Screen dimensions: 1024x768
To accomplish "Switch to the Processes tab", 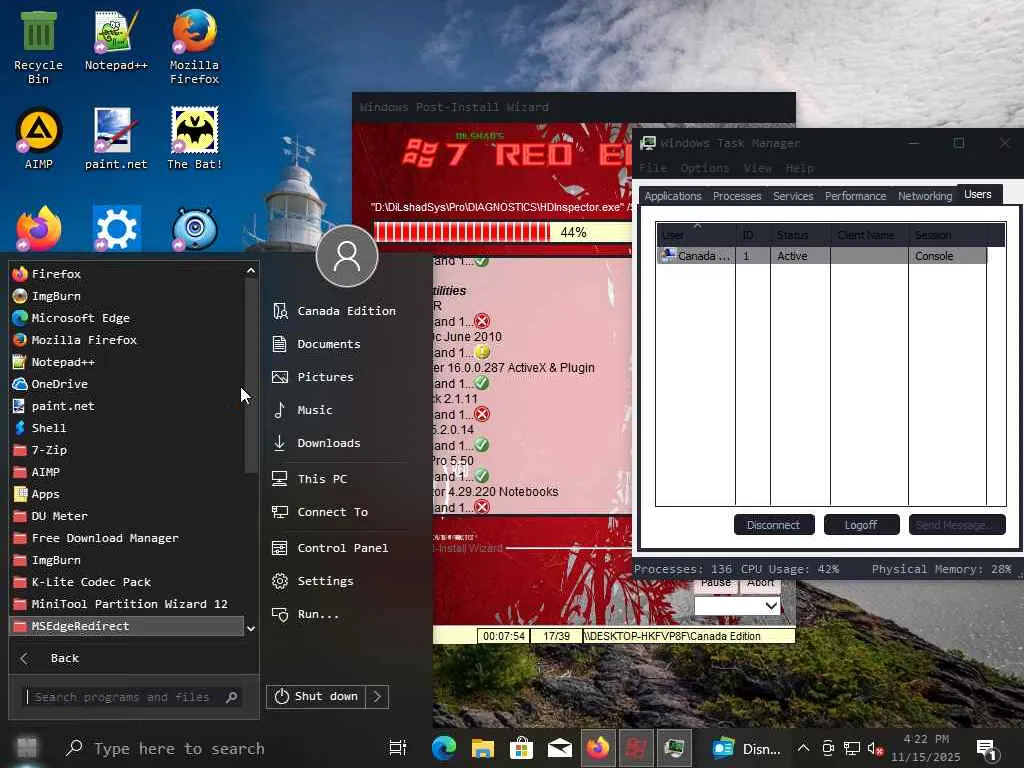I will click(737, 196).
